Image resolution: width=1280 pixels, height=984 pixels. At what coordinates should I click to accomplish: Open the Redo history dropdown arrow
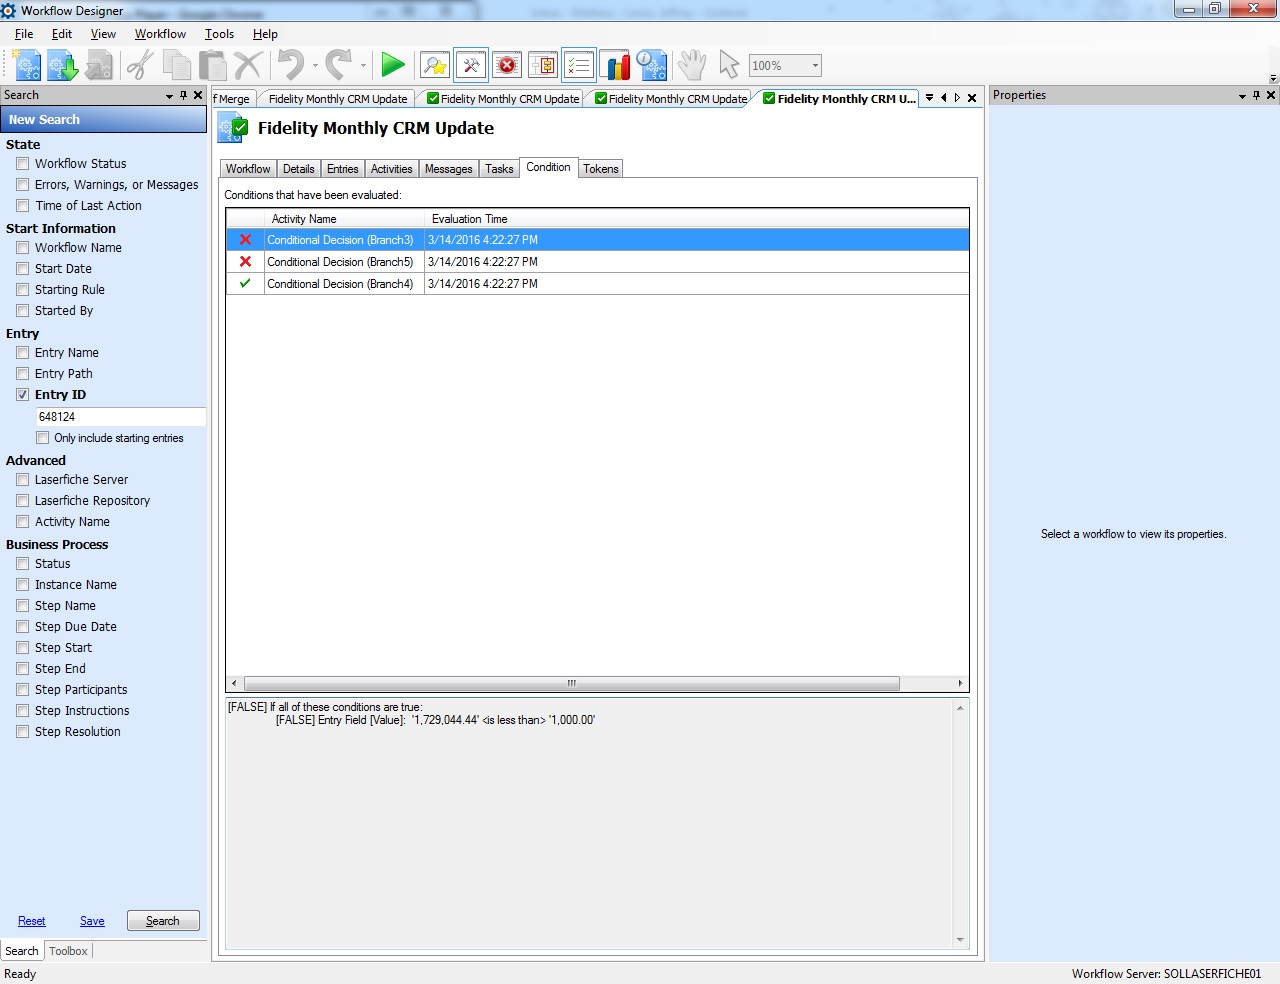coord(363,66)
